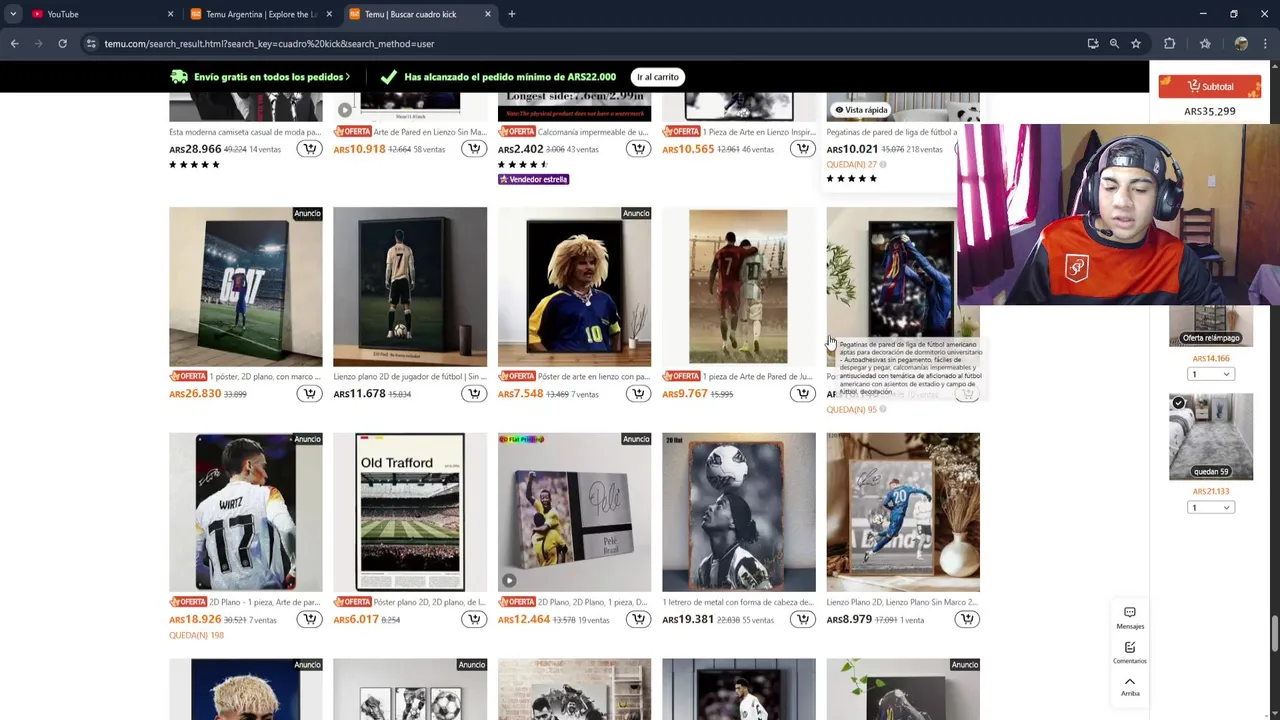Open quantity dropdown under ARS21.133

[1211, 508]
